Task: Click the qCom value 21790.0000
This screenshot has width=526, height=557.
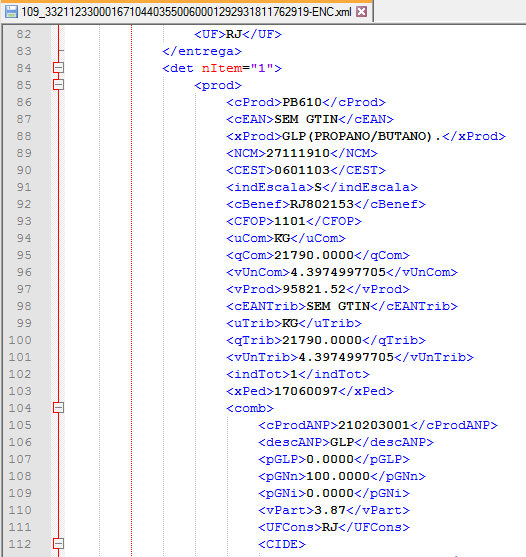Action: [314, 255]
